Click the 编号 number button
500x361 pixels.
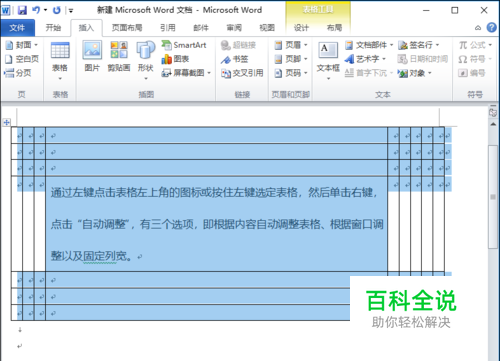[x=472, y=73]
